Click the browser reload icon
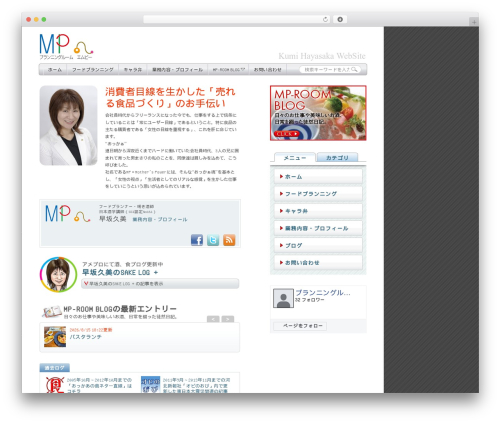500x423 pixels. pos(325,19)
